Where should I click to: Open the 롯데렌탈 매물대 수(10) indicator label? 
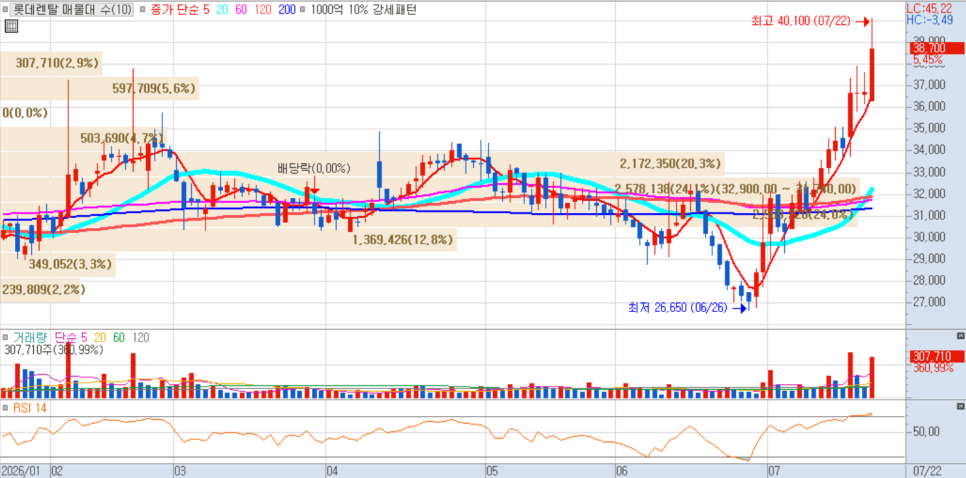[x=72, y=10]
